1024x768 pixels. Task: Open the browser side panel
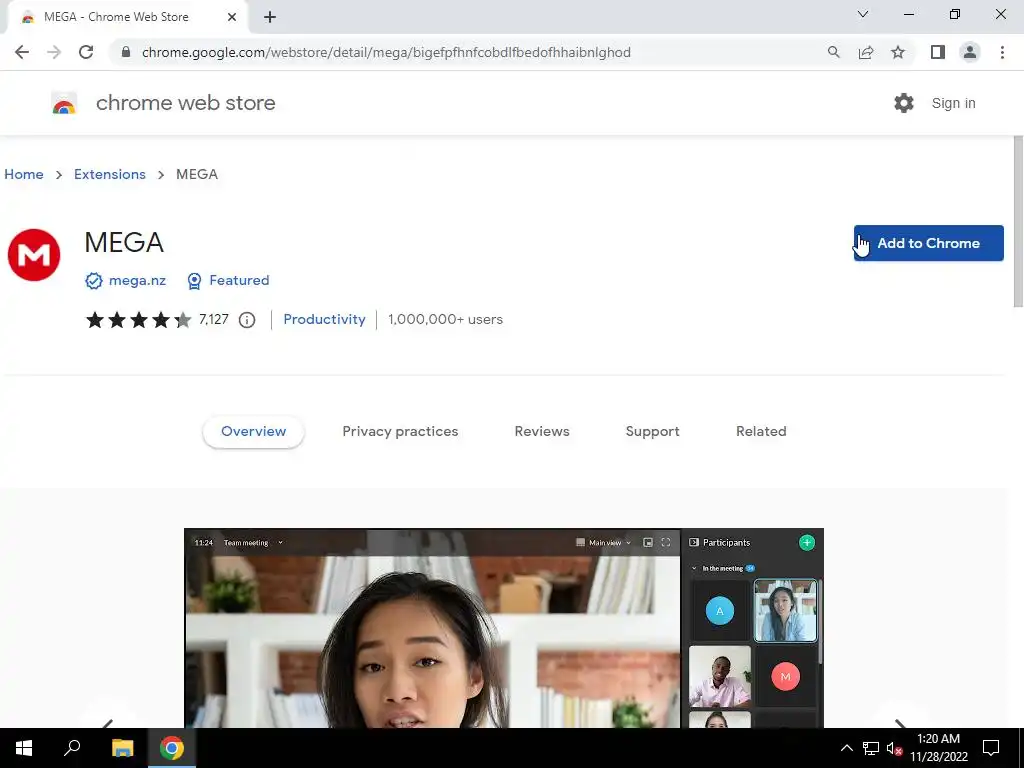(938, 52)
